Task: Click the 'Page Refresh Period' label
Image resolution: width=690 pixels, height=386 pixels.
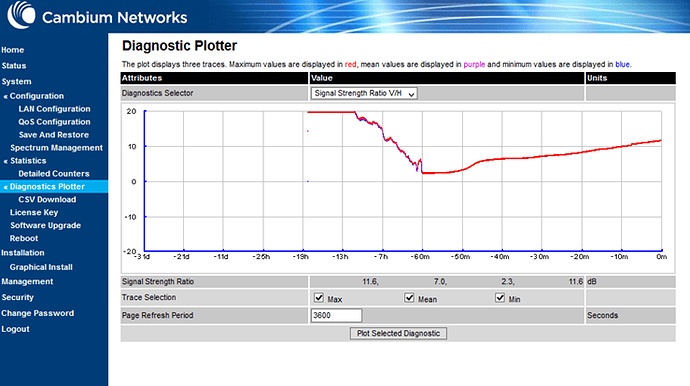Action: (158, 316)
